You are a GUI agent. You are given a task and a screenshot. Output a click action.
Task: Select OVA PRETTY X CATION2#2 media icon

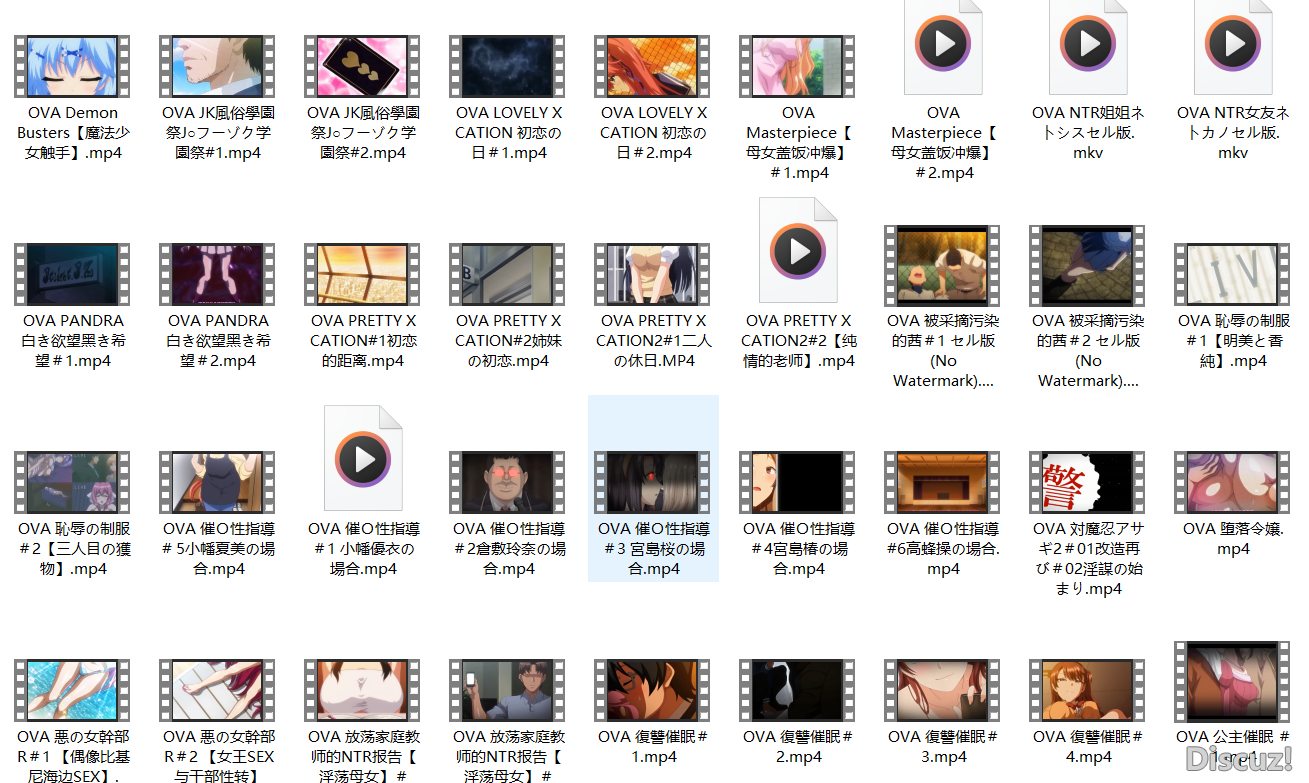point(798,251)
